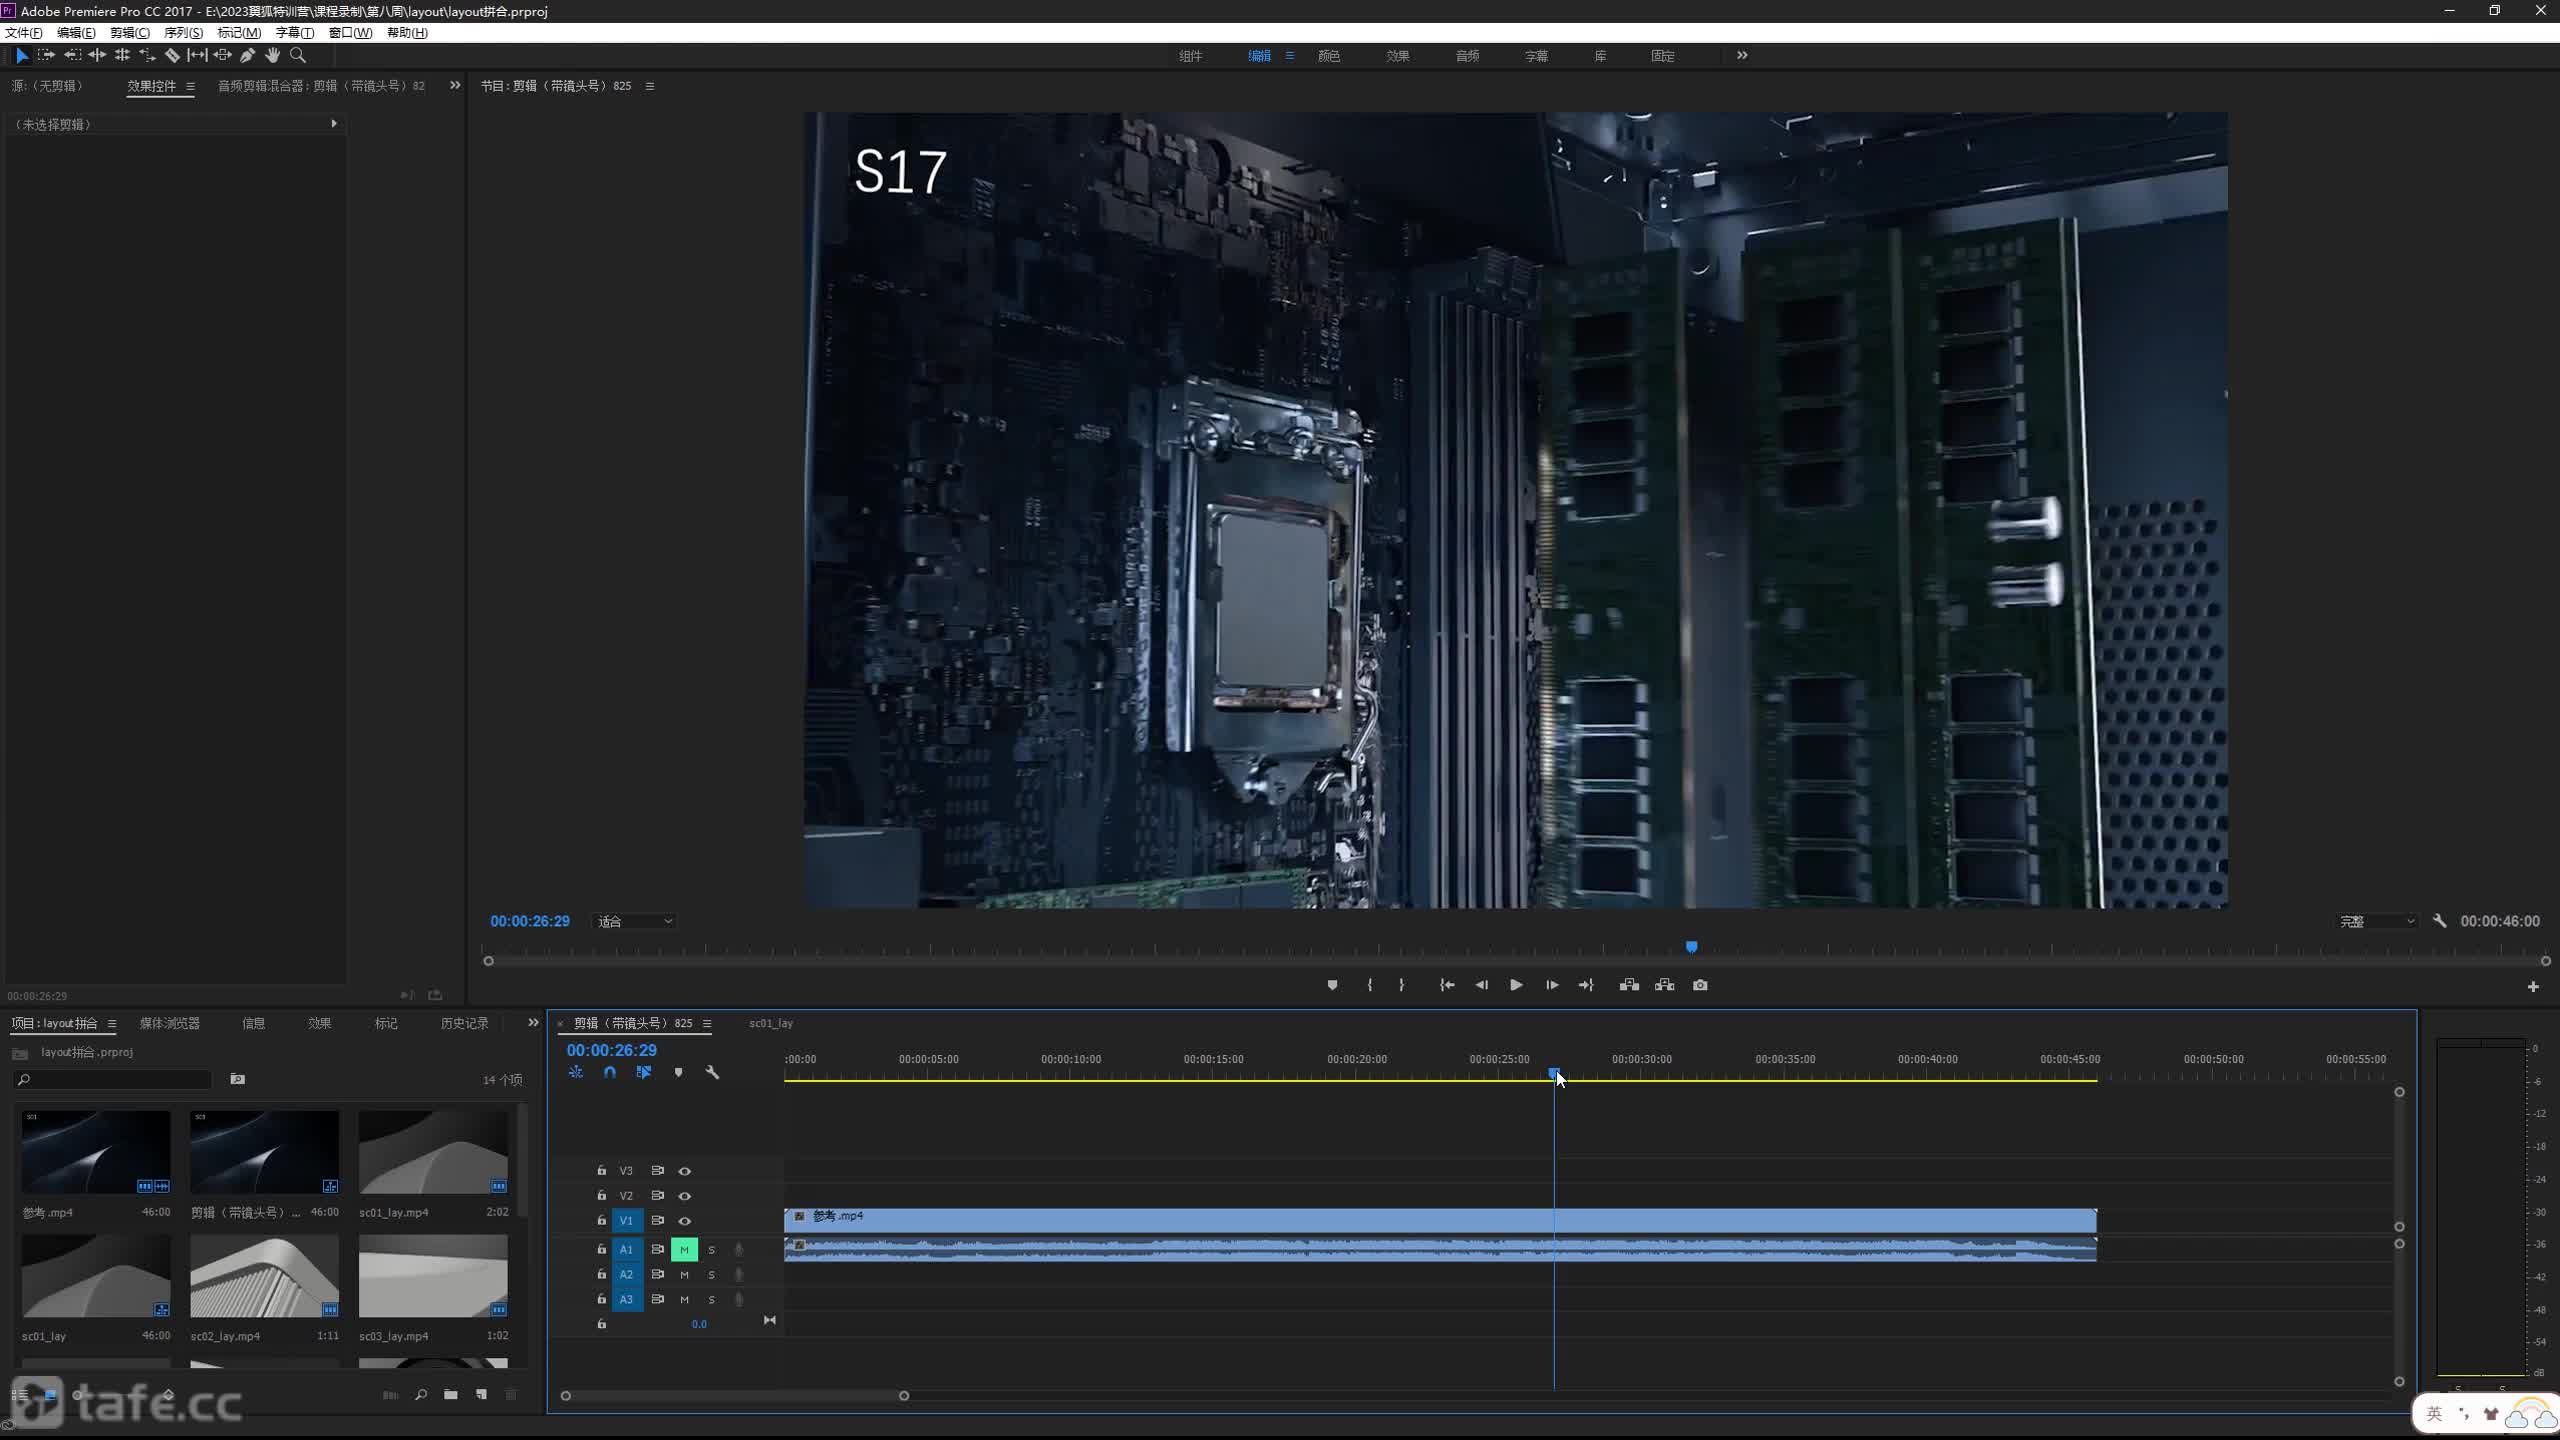Toggle nest-as-sequence insert mode button

click(576, 1072)
